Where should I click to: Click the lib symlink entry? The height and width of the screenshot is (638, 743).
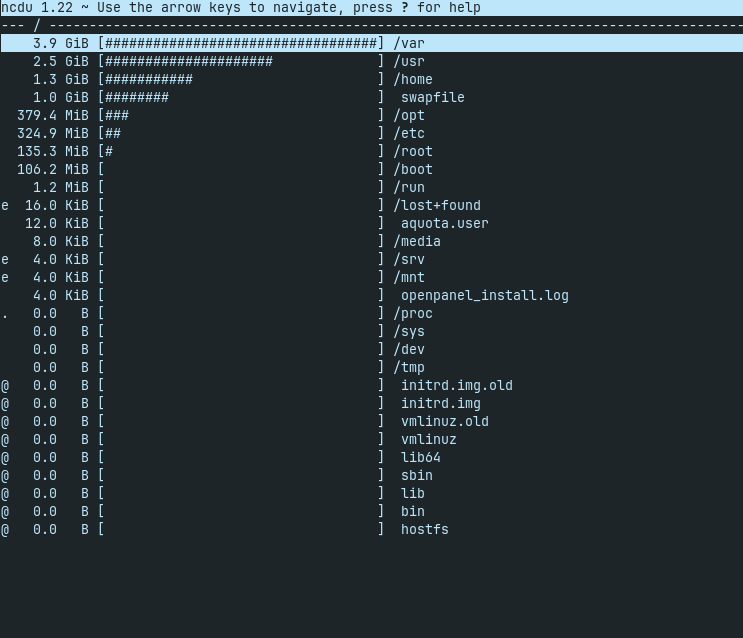(372, 493)
